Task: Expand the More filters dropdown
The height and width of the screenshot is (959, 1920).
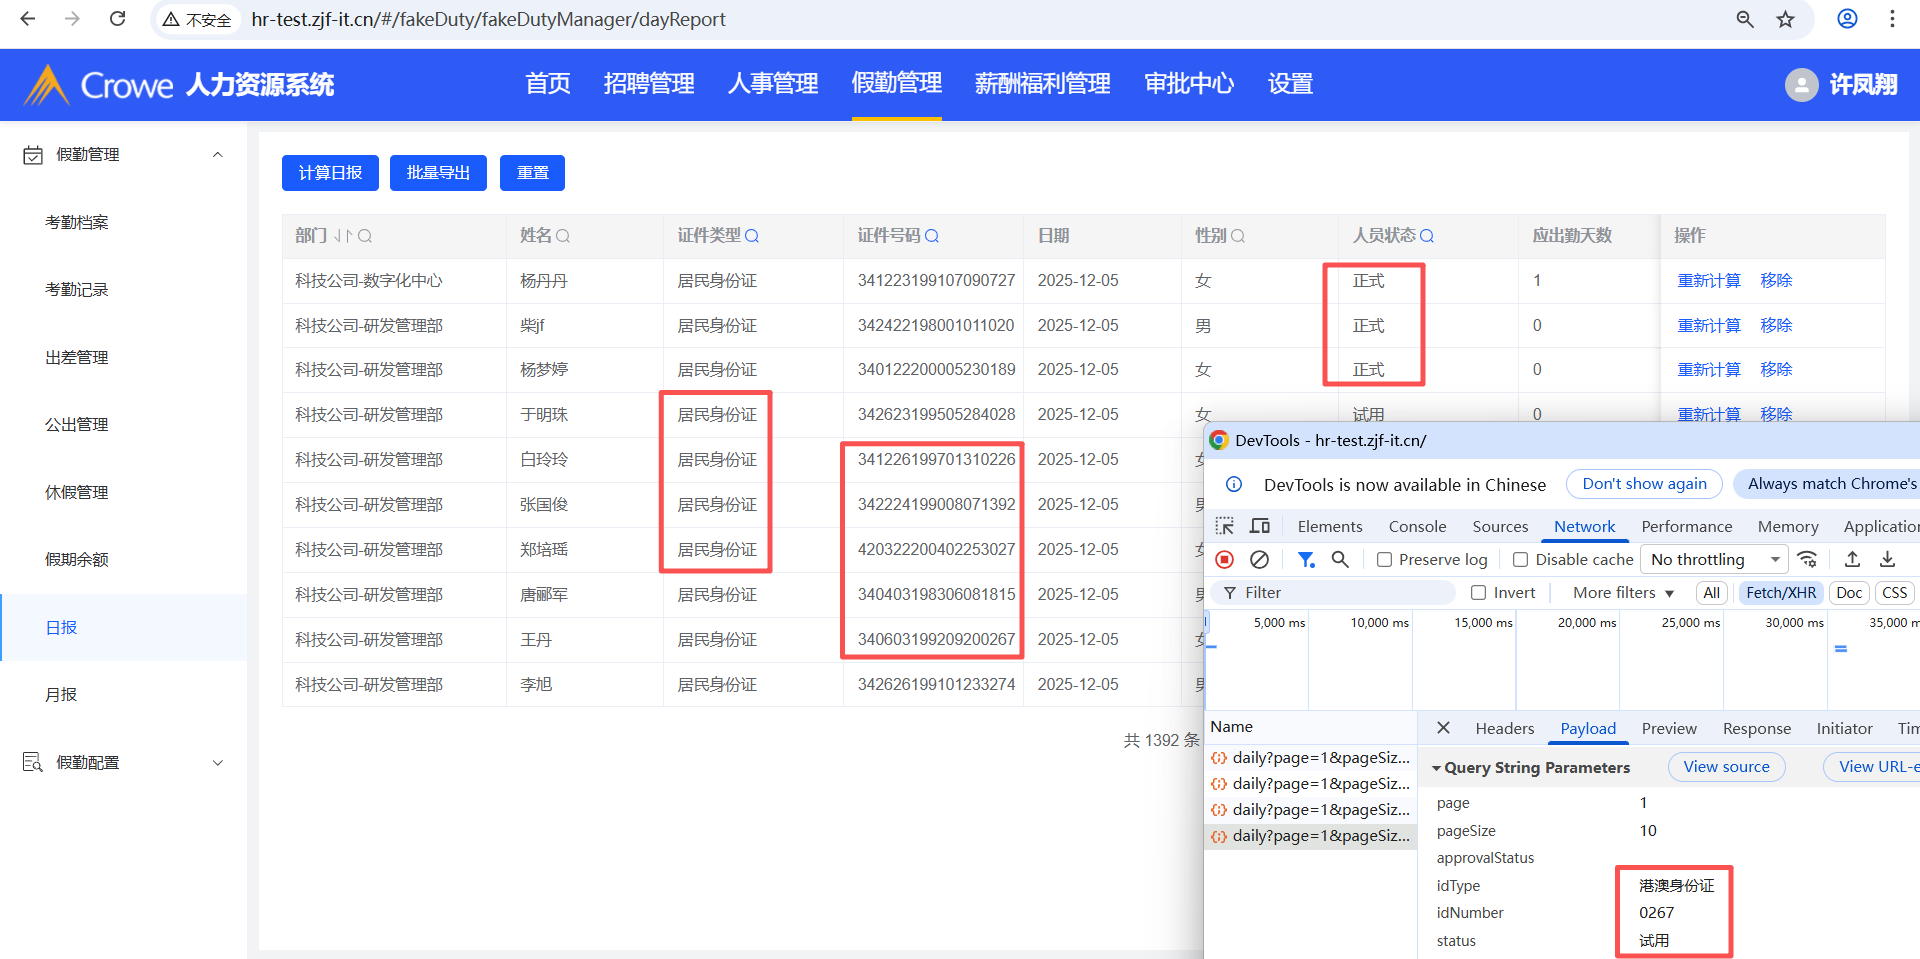Action: point(1623,593)
